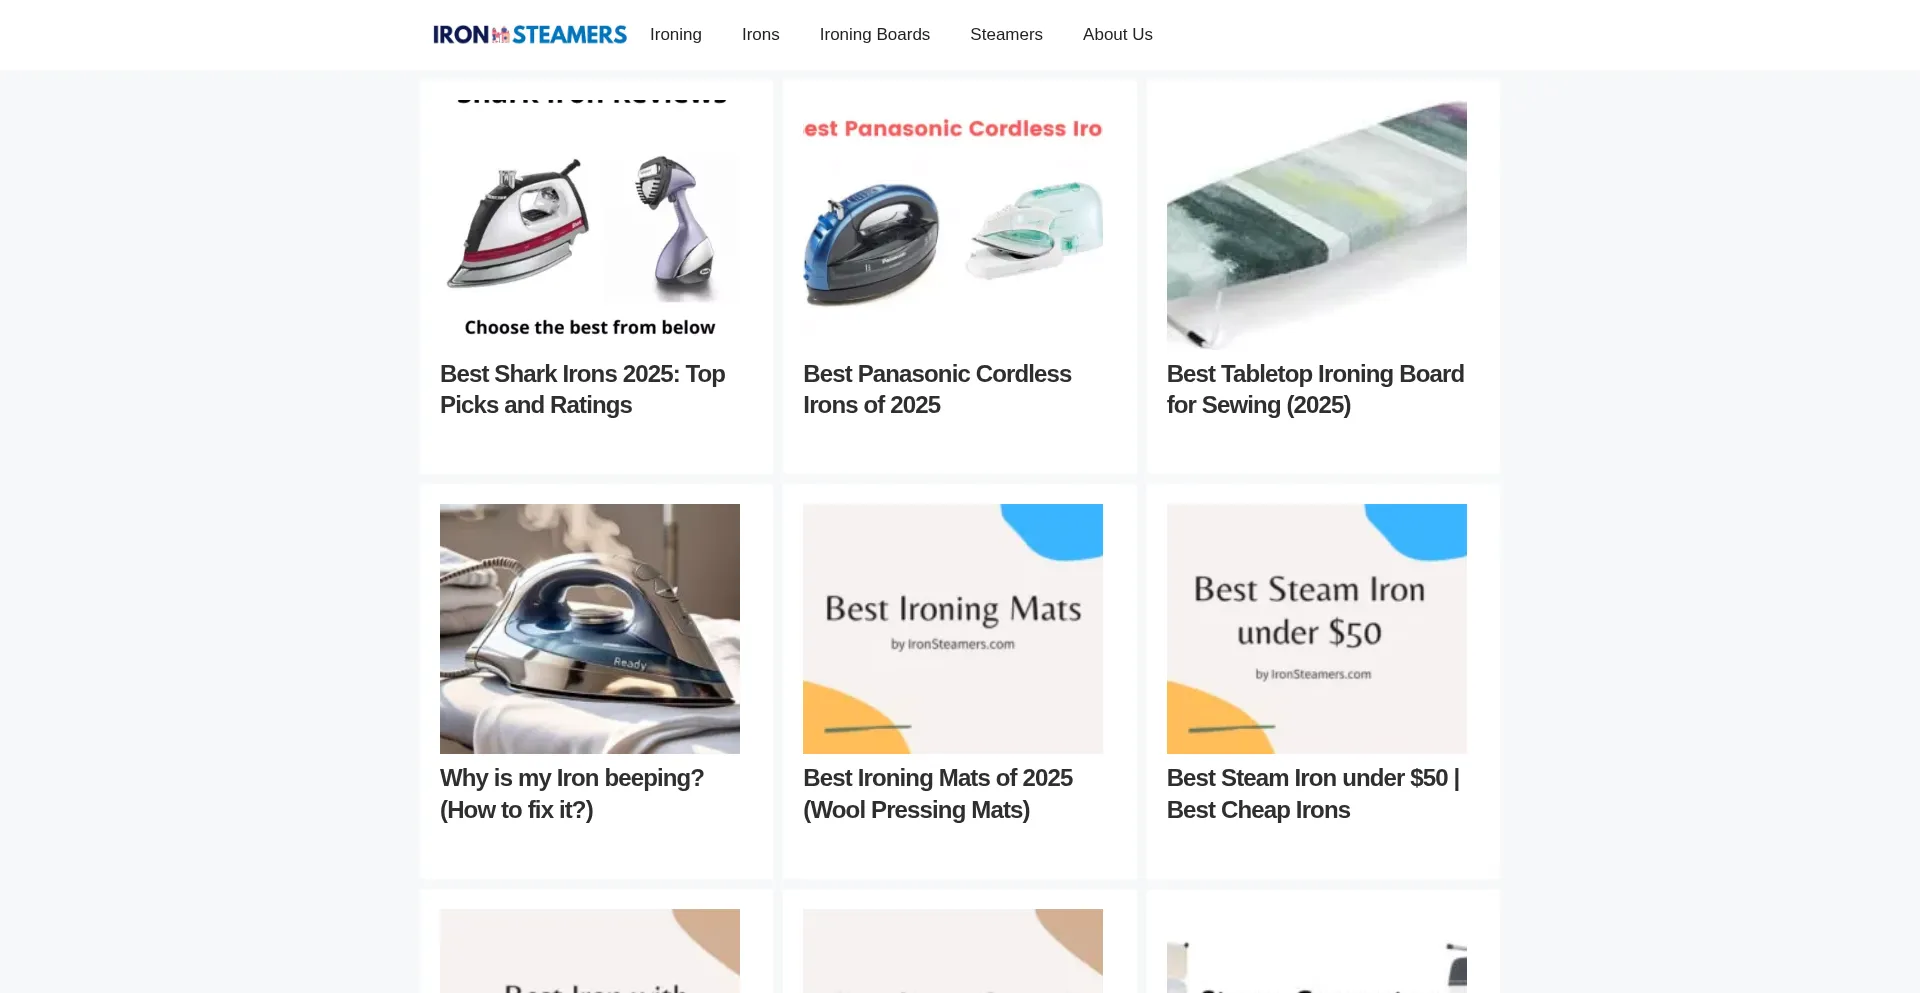Open the Steamers navigation link
This screenshot has width=1920, height=993.
click(x=1006, y=35)
